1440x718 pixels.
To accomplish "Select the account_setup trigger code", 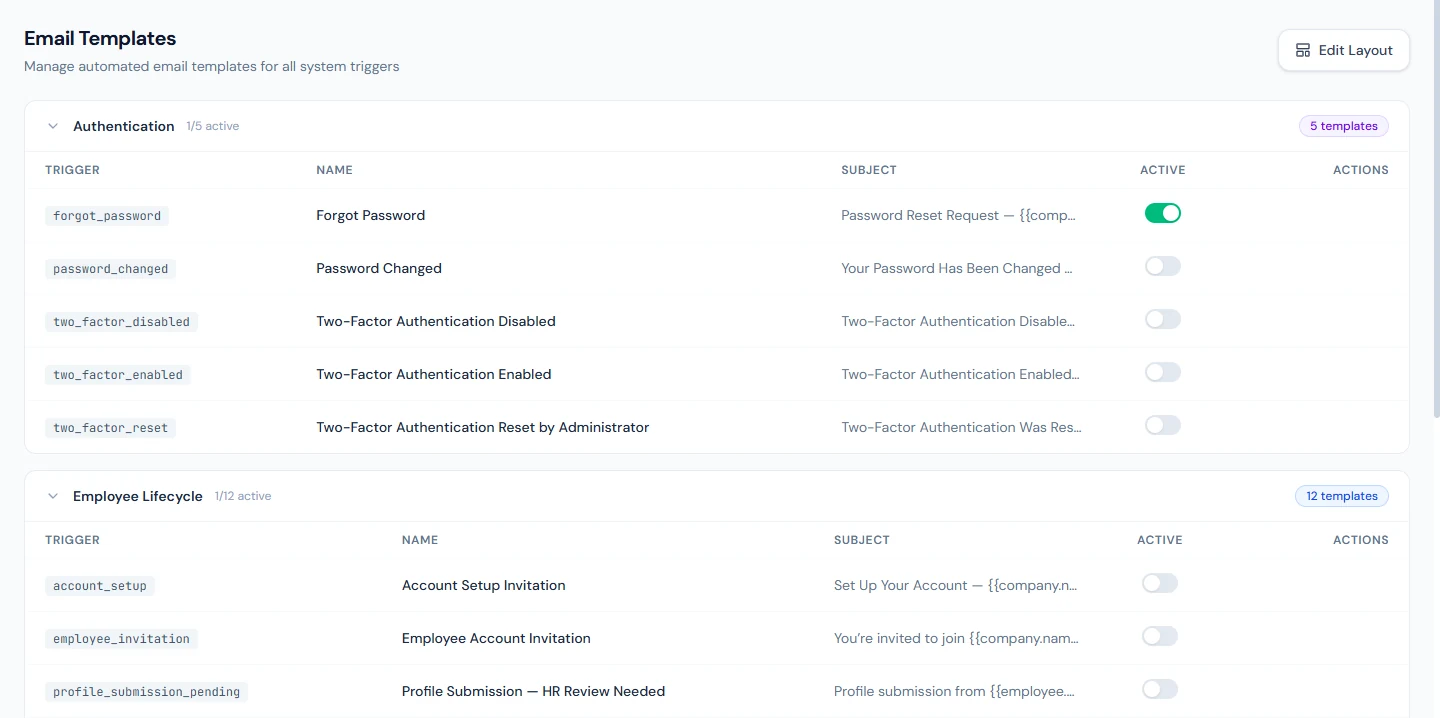I will pos(100,586).
